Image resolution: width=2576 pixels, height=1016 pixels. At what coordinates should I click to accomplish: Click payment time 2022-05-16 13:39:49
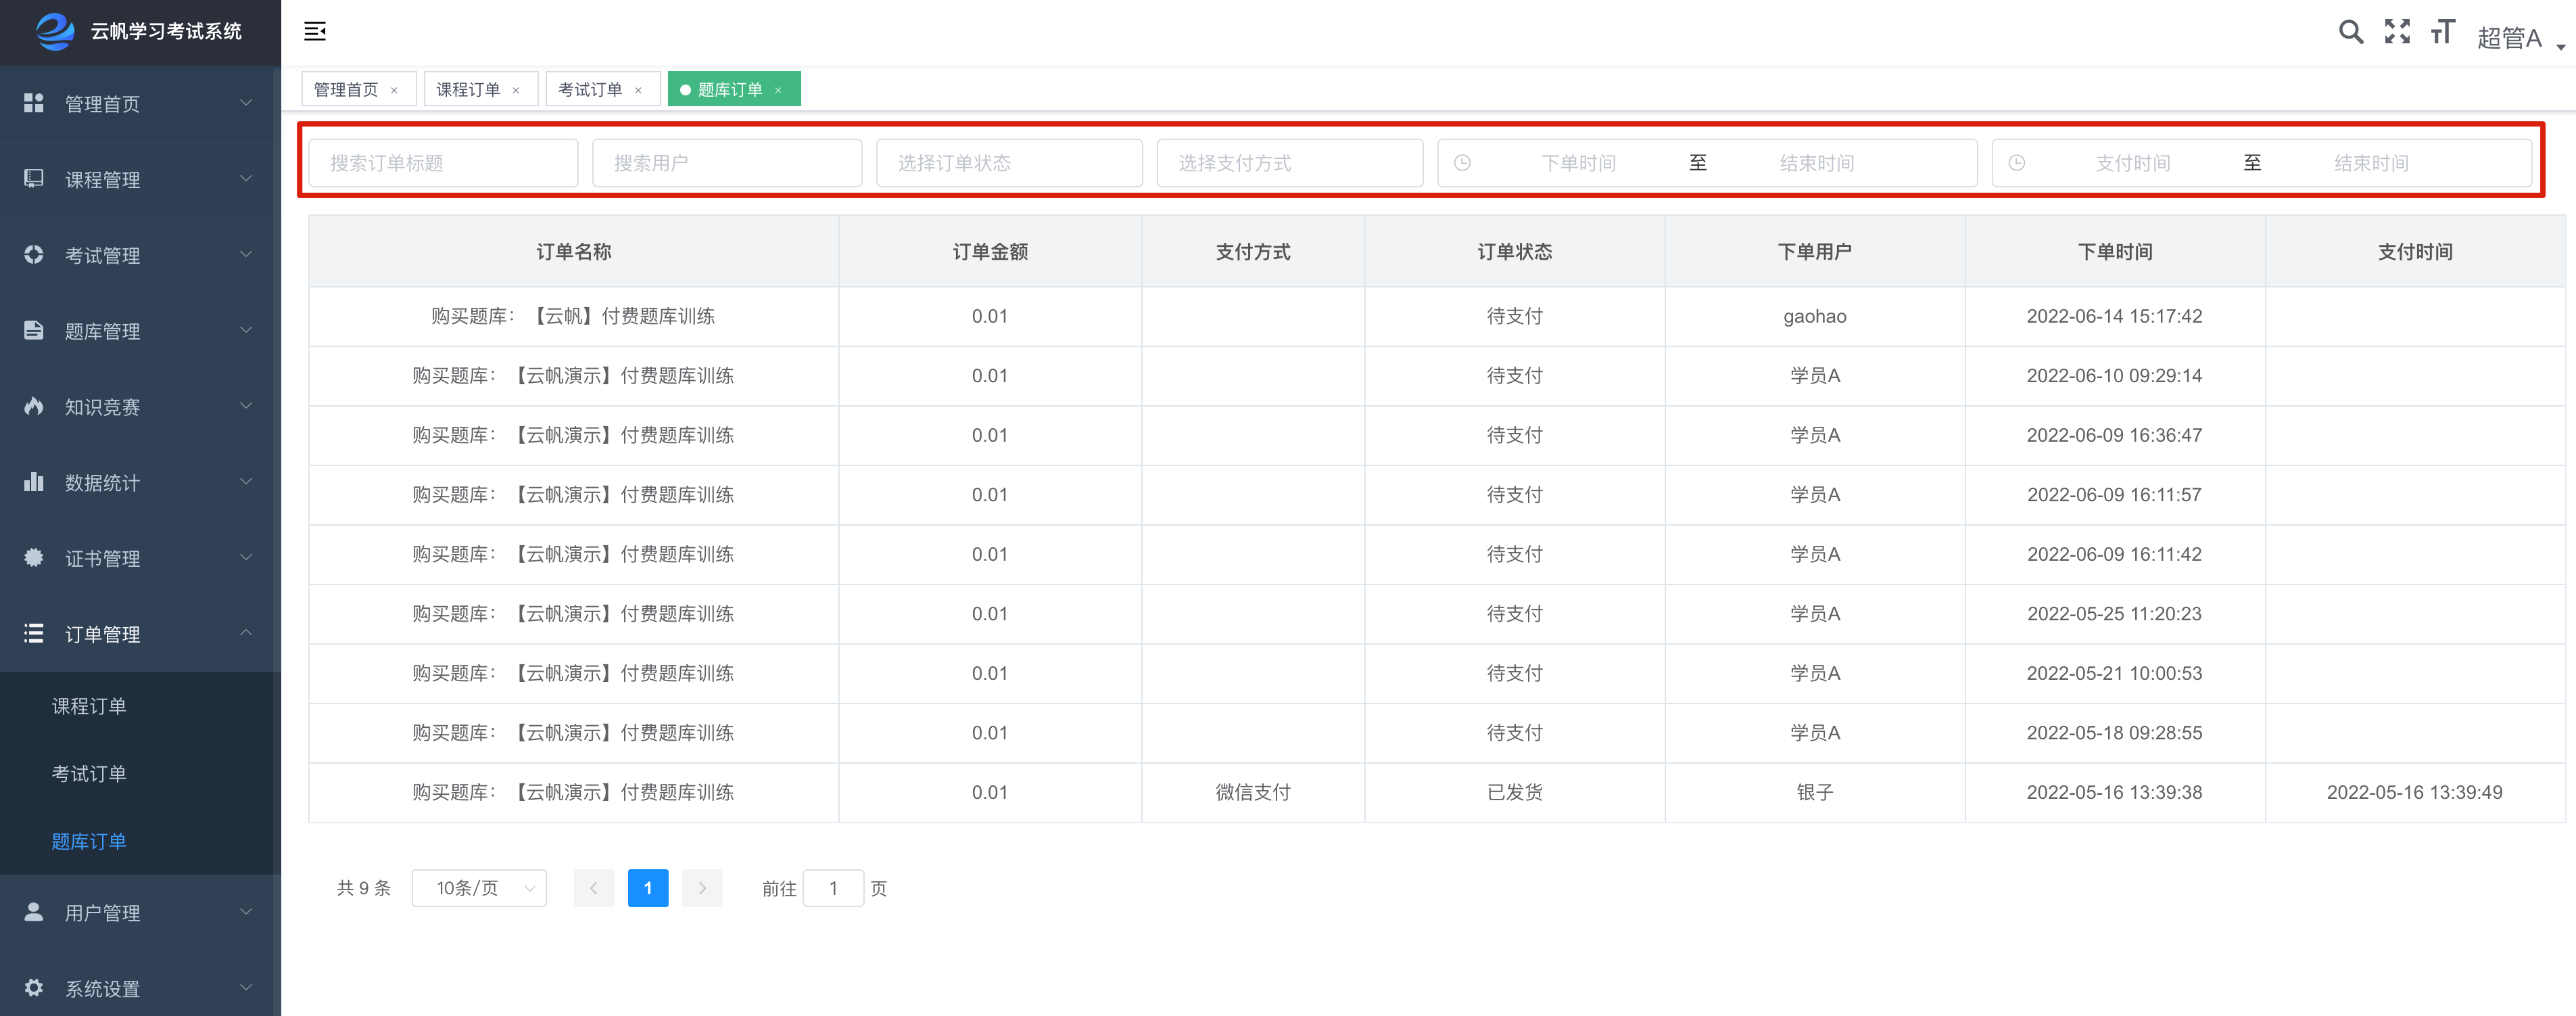tap(2414, 792)
